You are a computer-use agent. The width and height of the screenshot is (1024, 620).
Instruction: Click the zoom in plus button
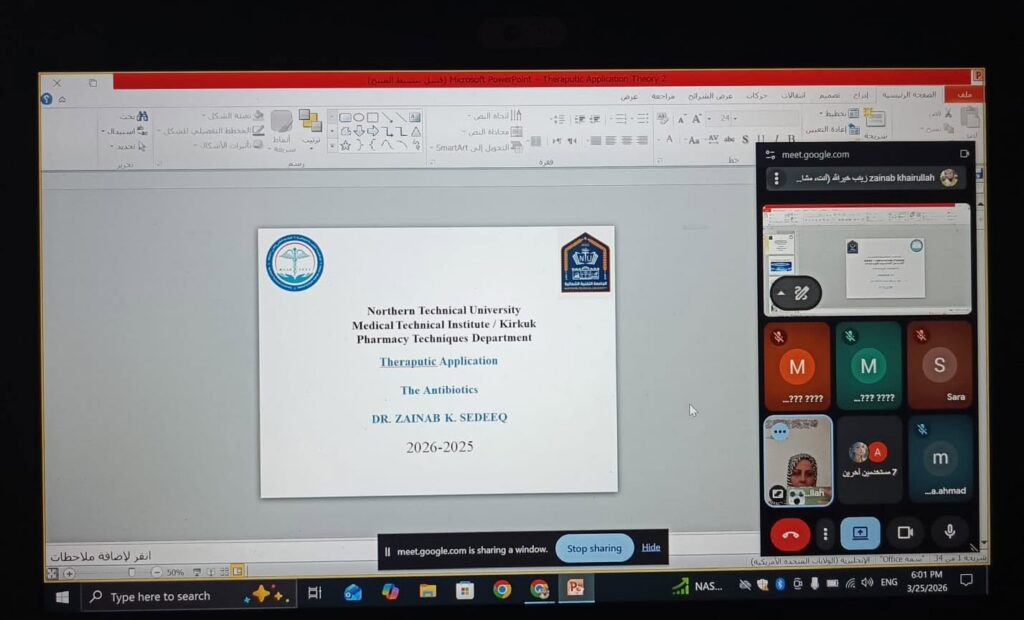(69, 574)
